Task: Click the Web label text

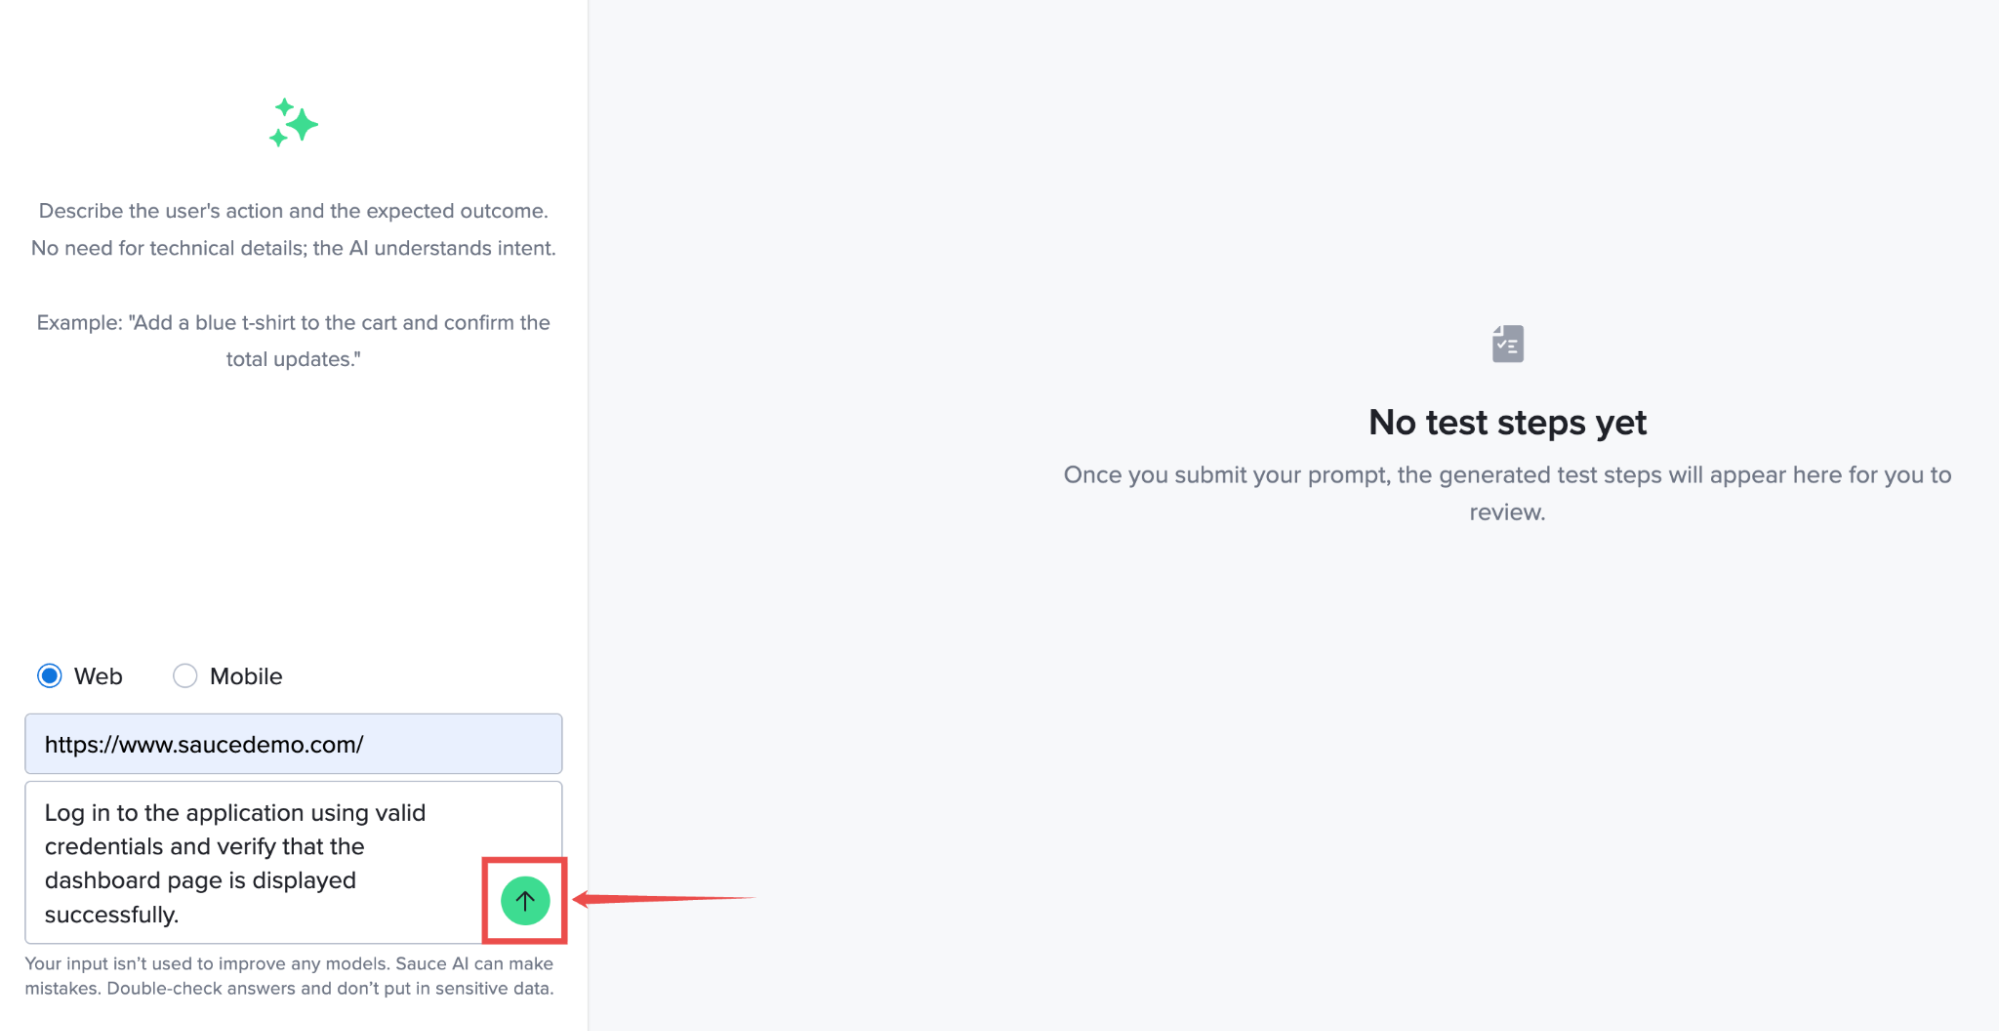Action: click(x=98, y=676)
